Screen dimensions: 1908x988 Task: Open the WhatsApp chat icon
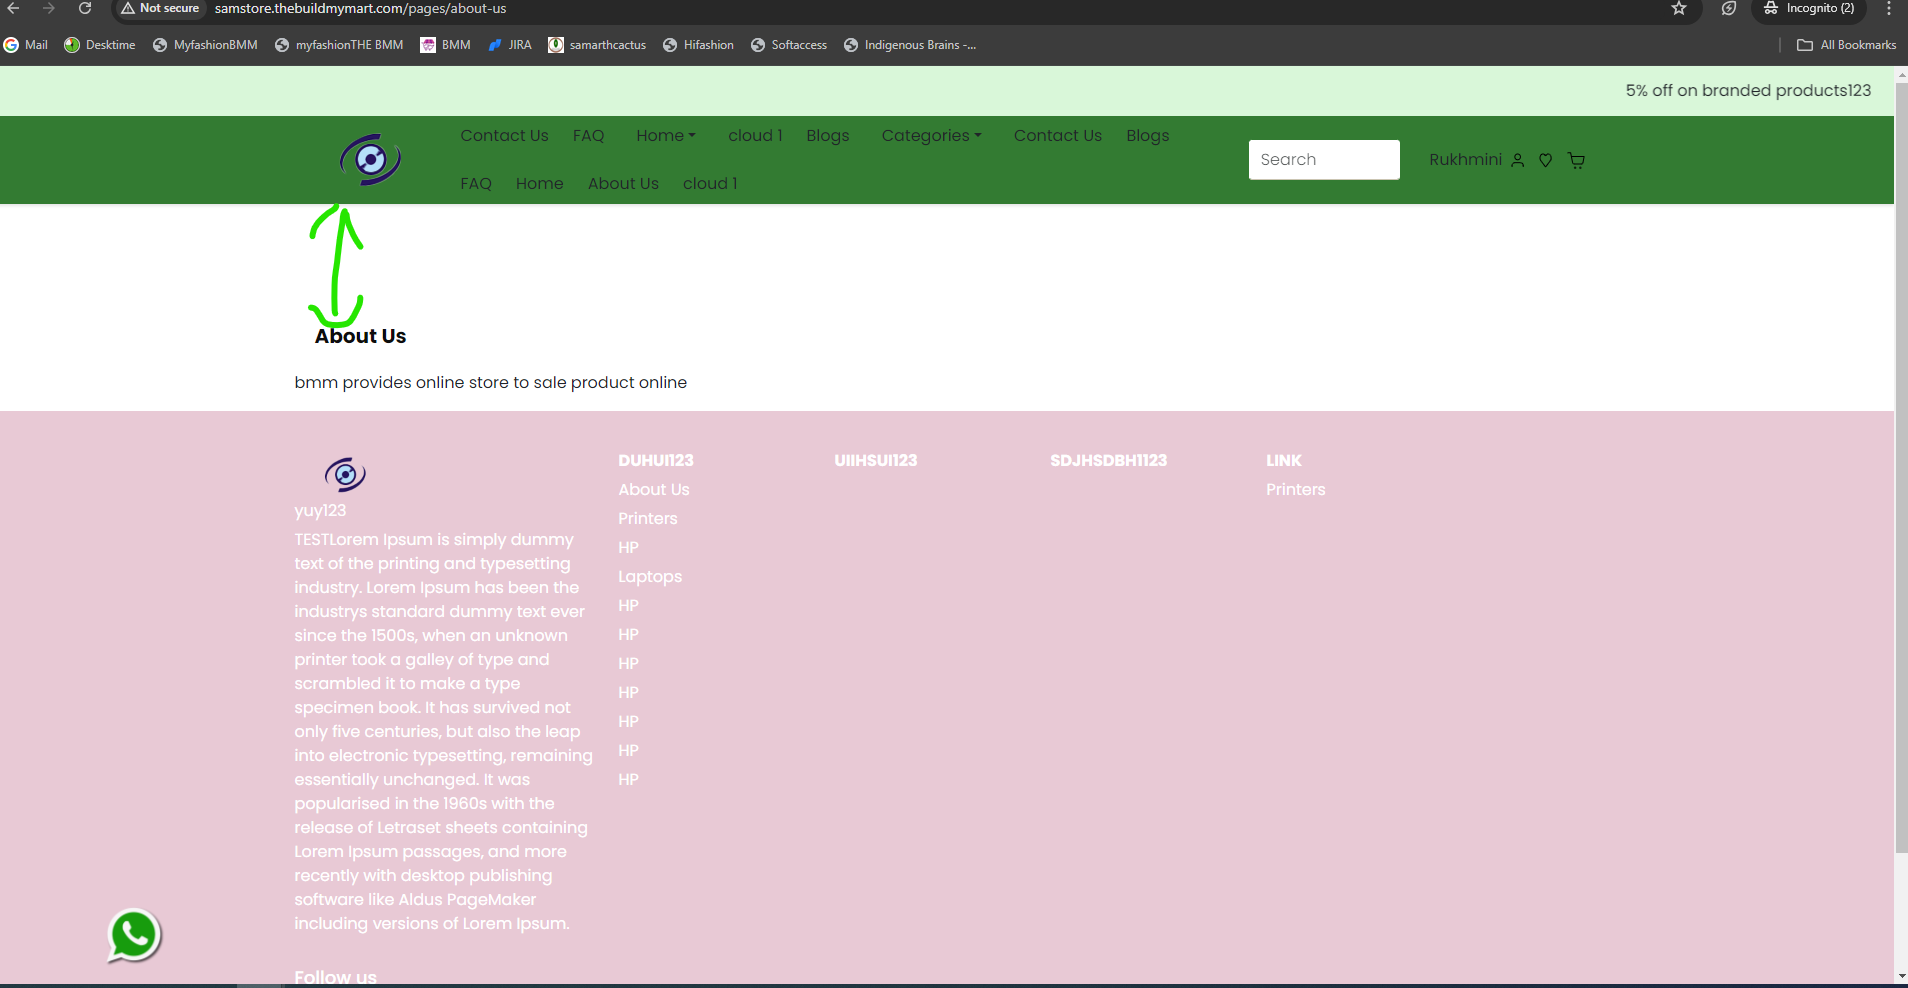(134, 935)
